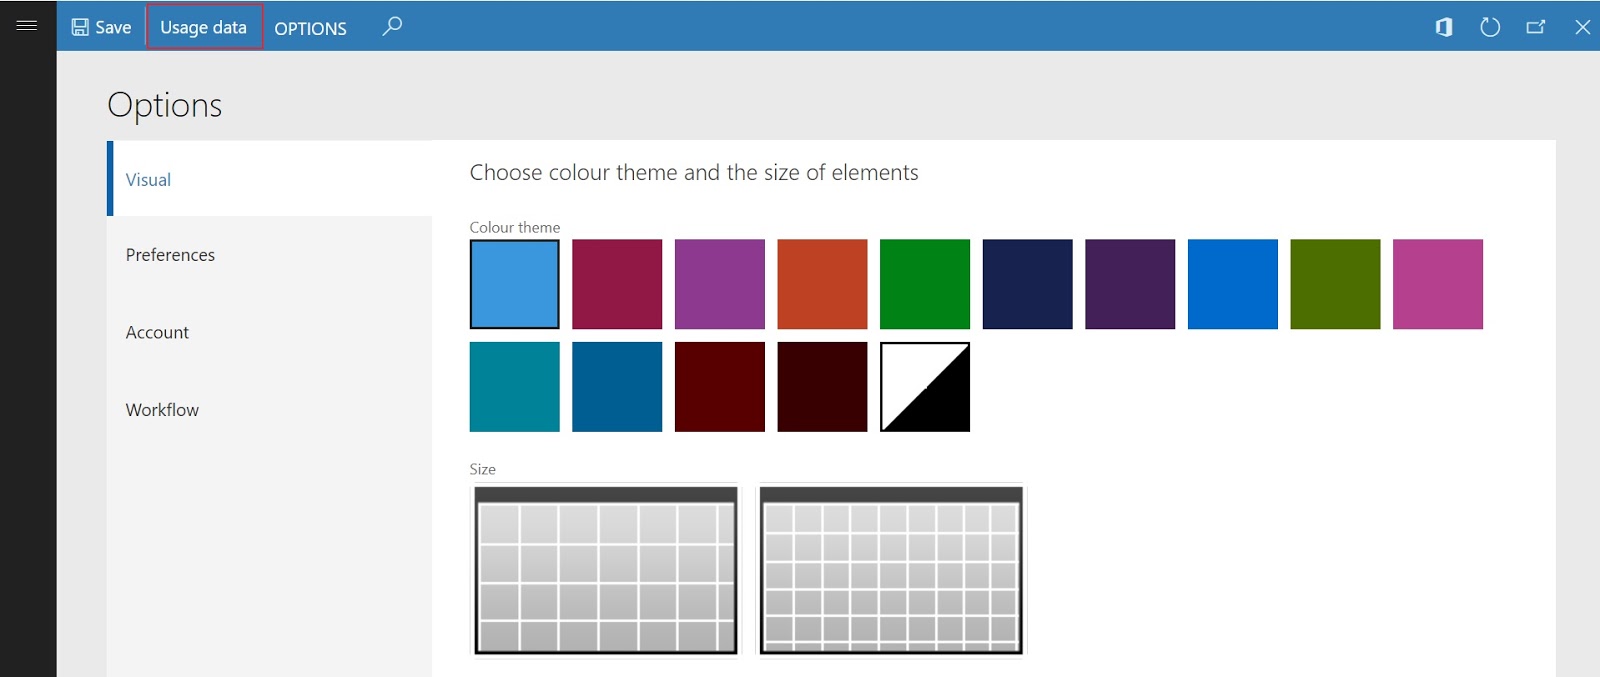Open the Workflow tab
The width and height of the screenshot is (1600, 677).
coord(270,410)
